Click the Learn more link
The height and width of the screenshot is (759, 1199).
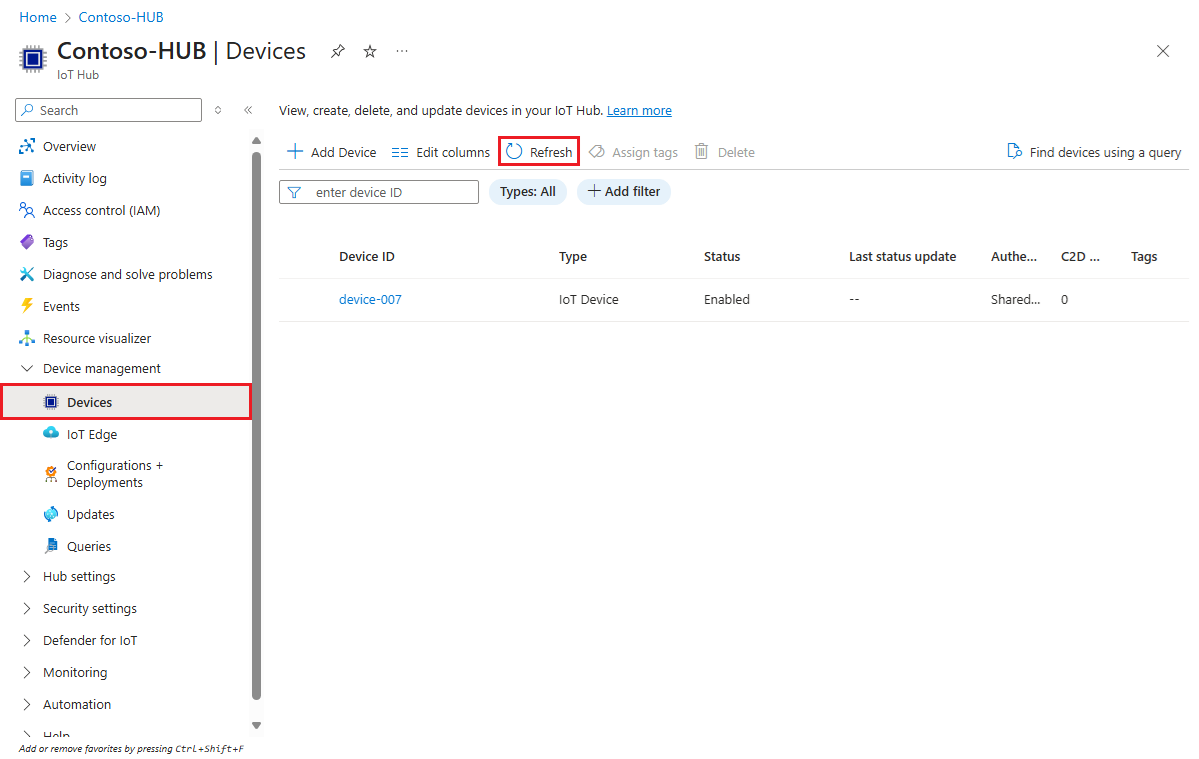639,110
